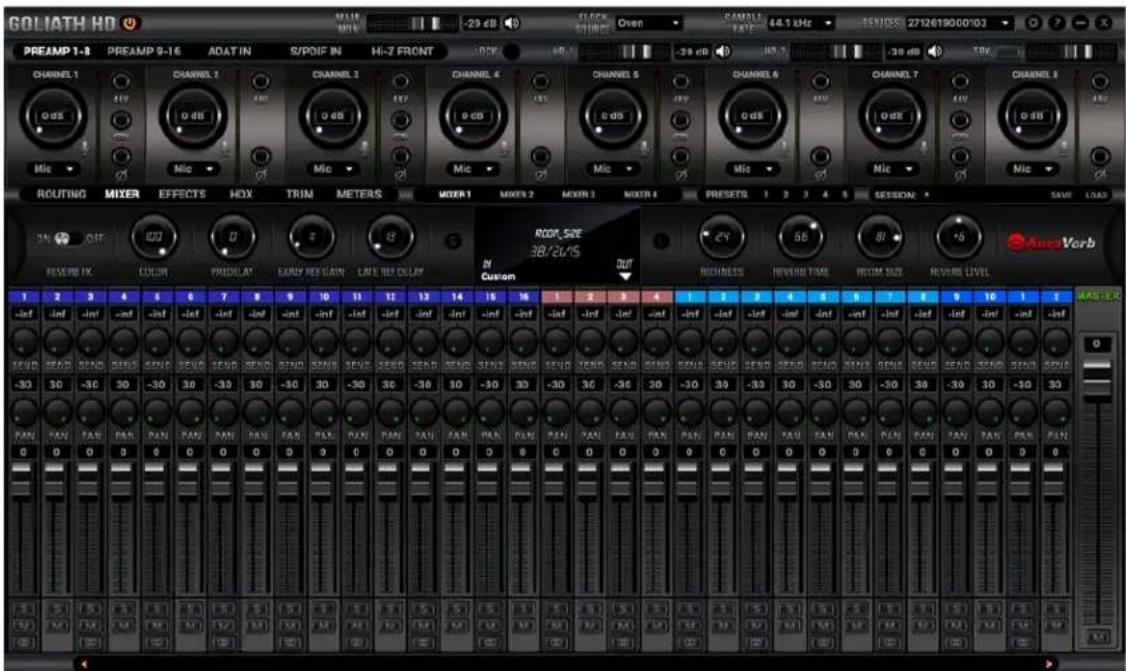Click the mixer scrollbar left arrow
Image resolution: width=1126 pixels, height=671 pixels.
click(84, 665)
